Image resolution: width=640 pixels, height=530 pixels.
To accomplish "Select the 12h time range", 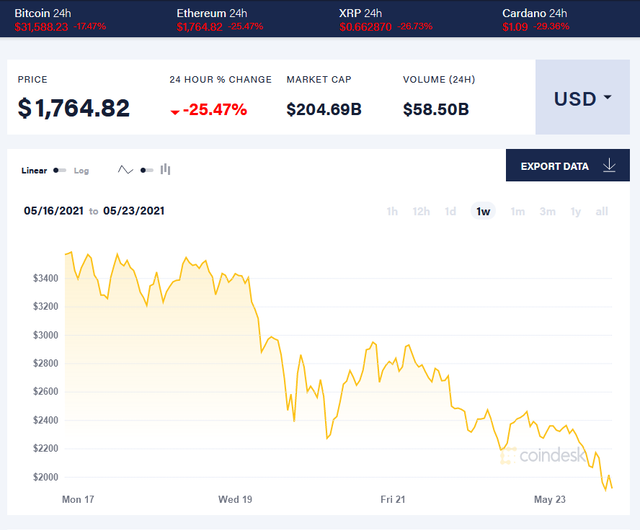I will 421,212.
